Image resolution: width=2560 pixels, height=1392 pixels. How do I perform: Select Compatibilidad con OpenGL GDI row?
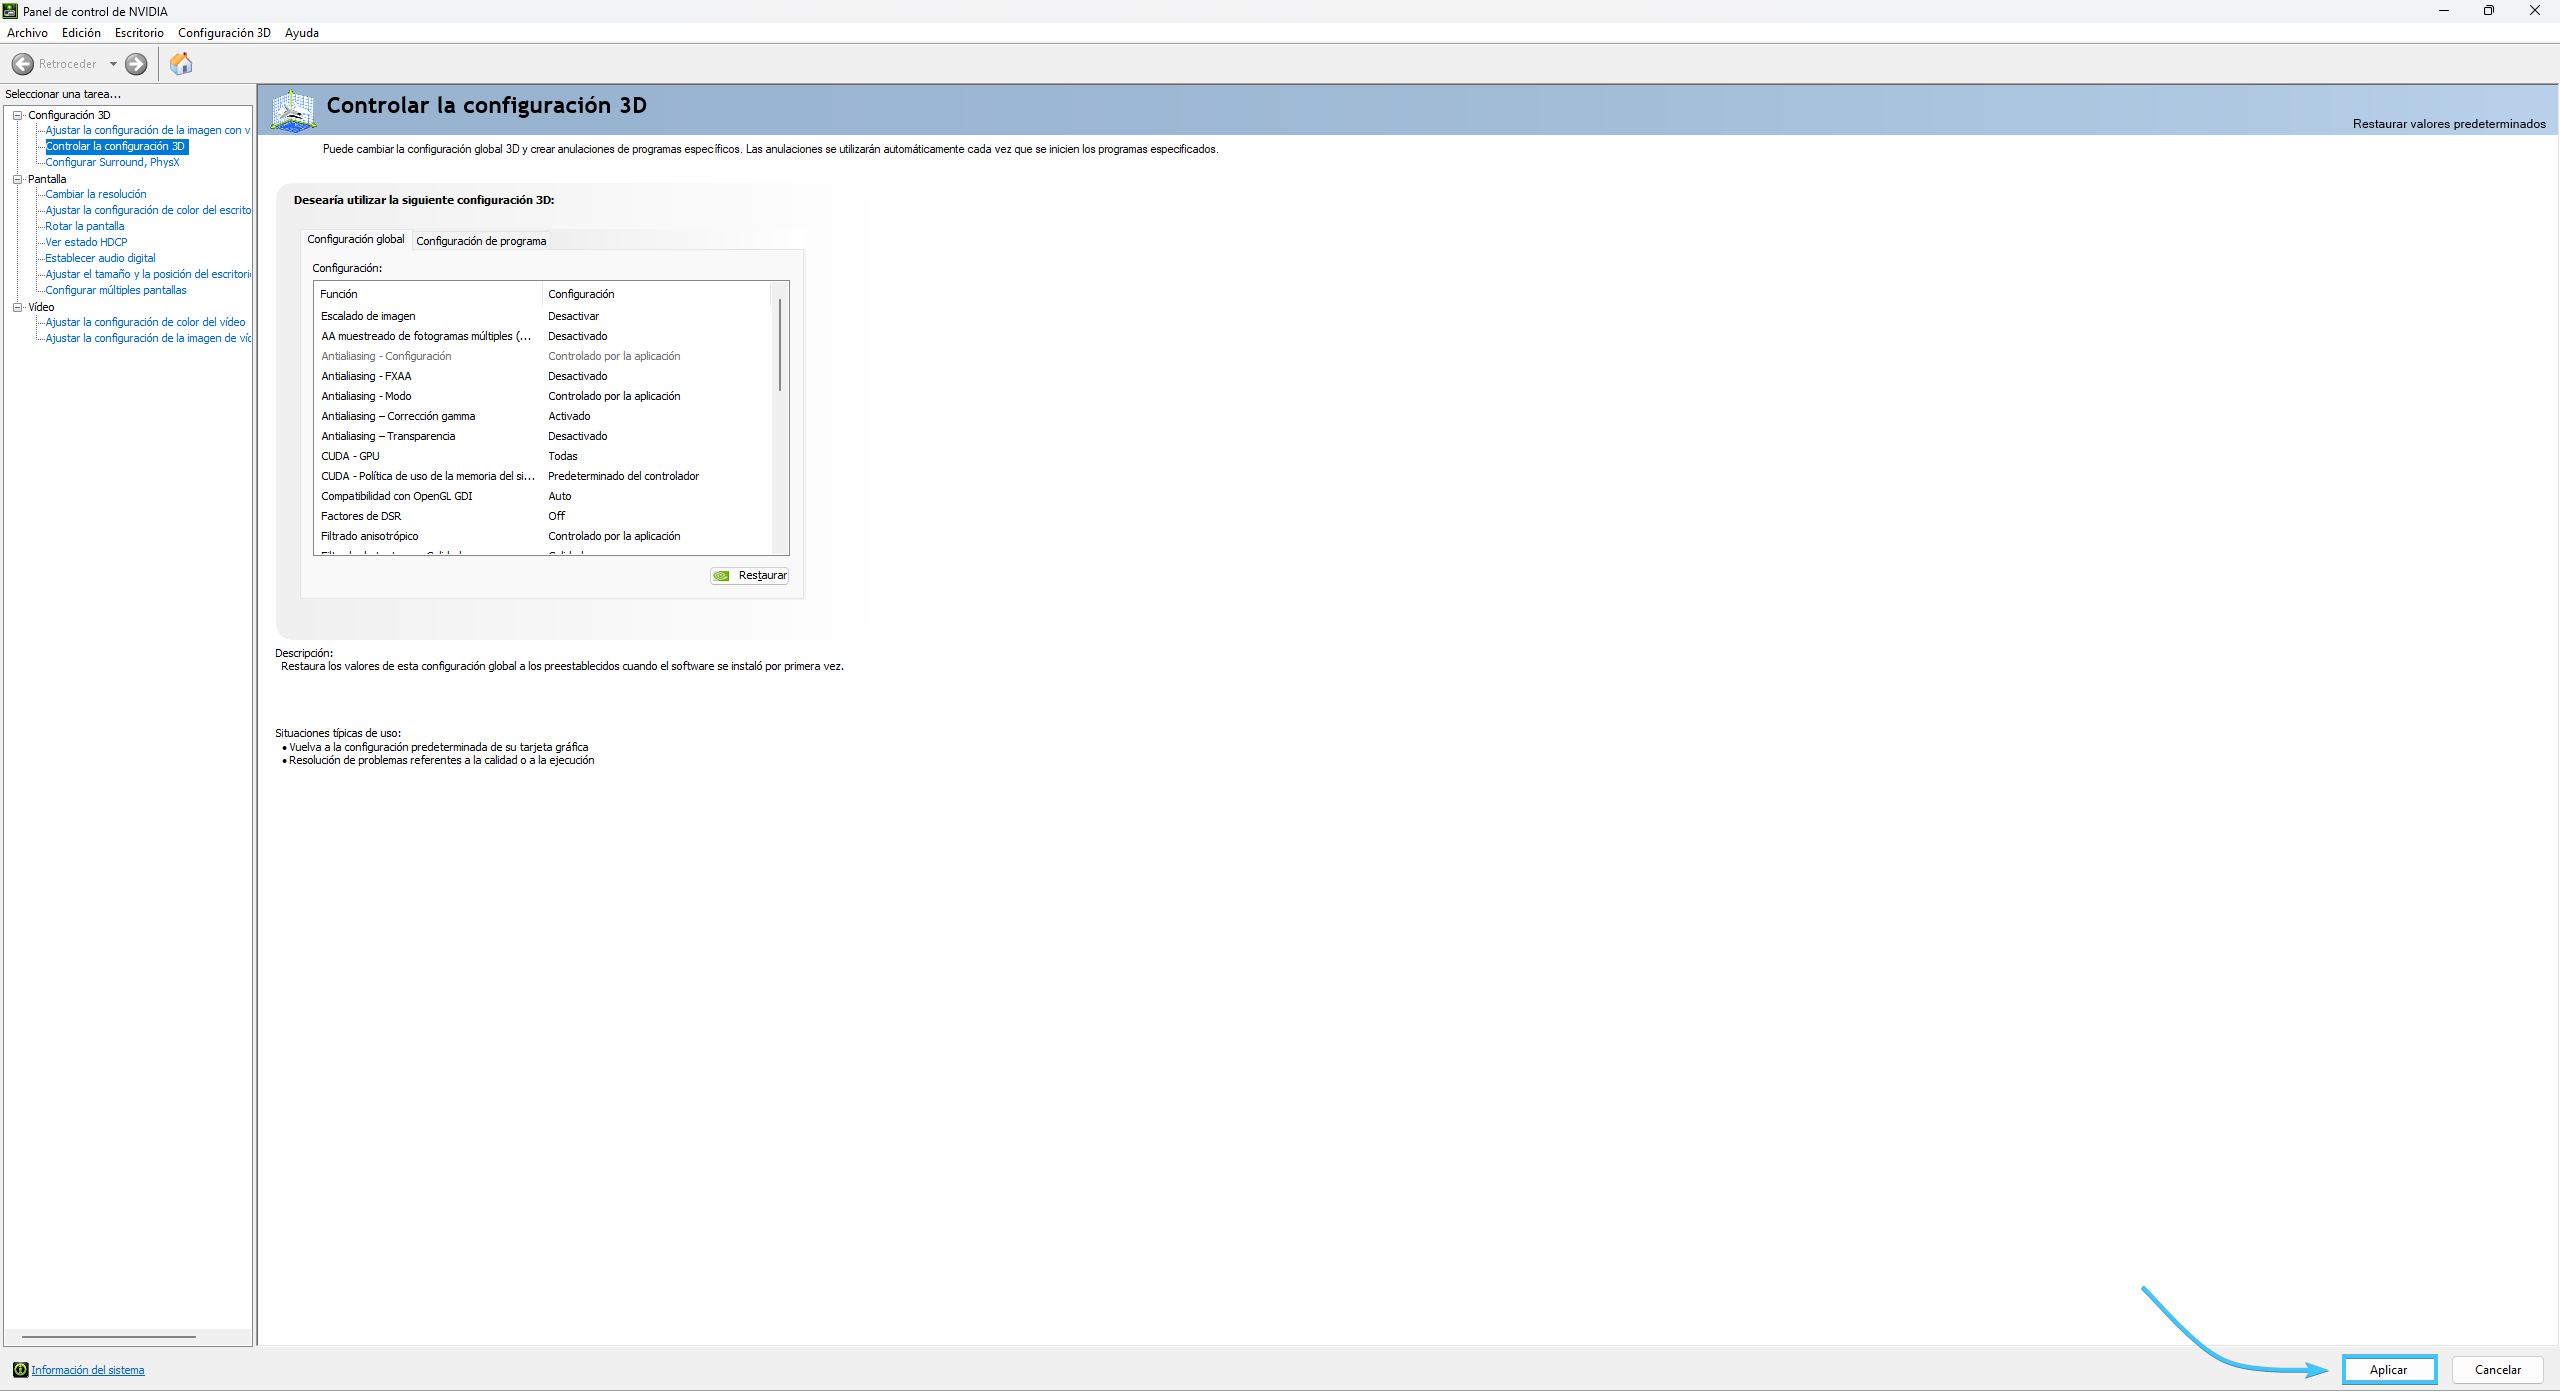point(545,496)
